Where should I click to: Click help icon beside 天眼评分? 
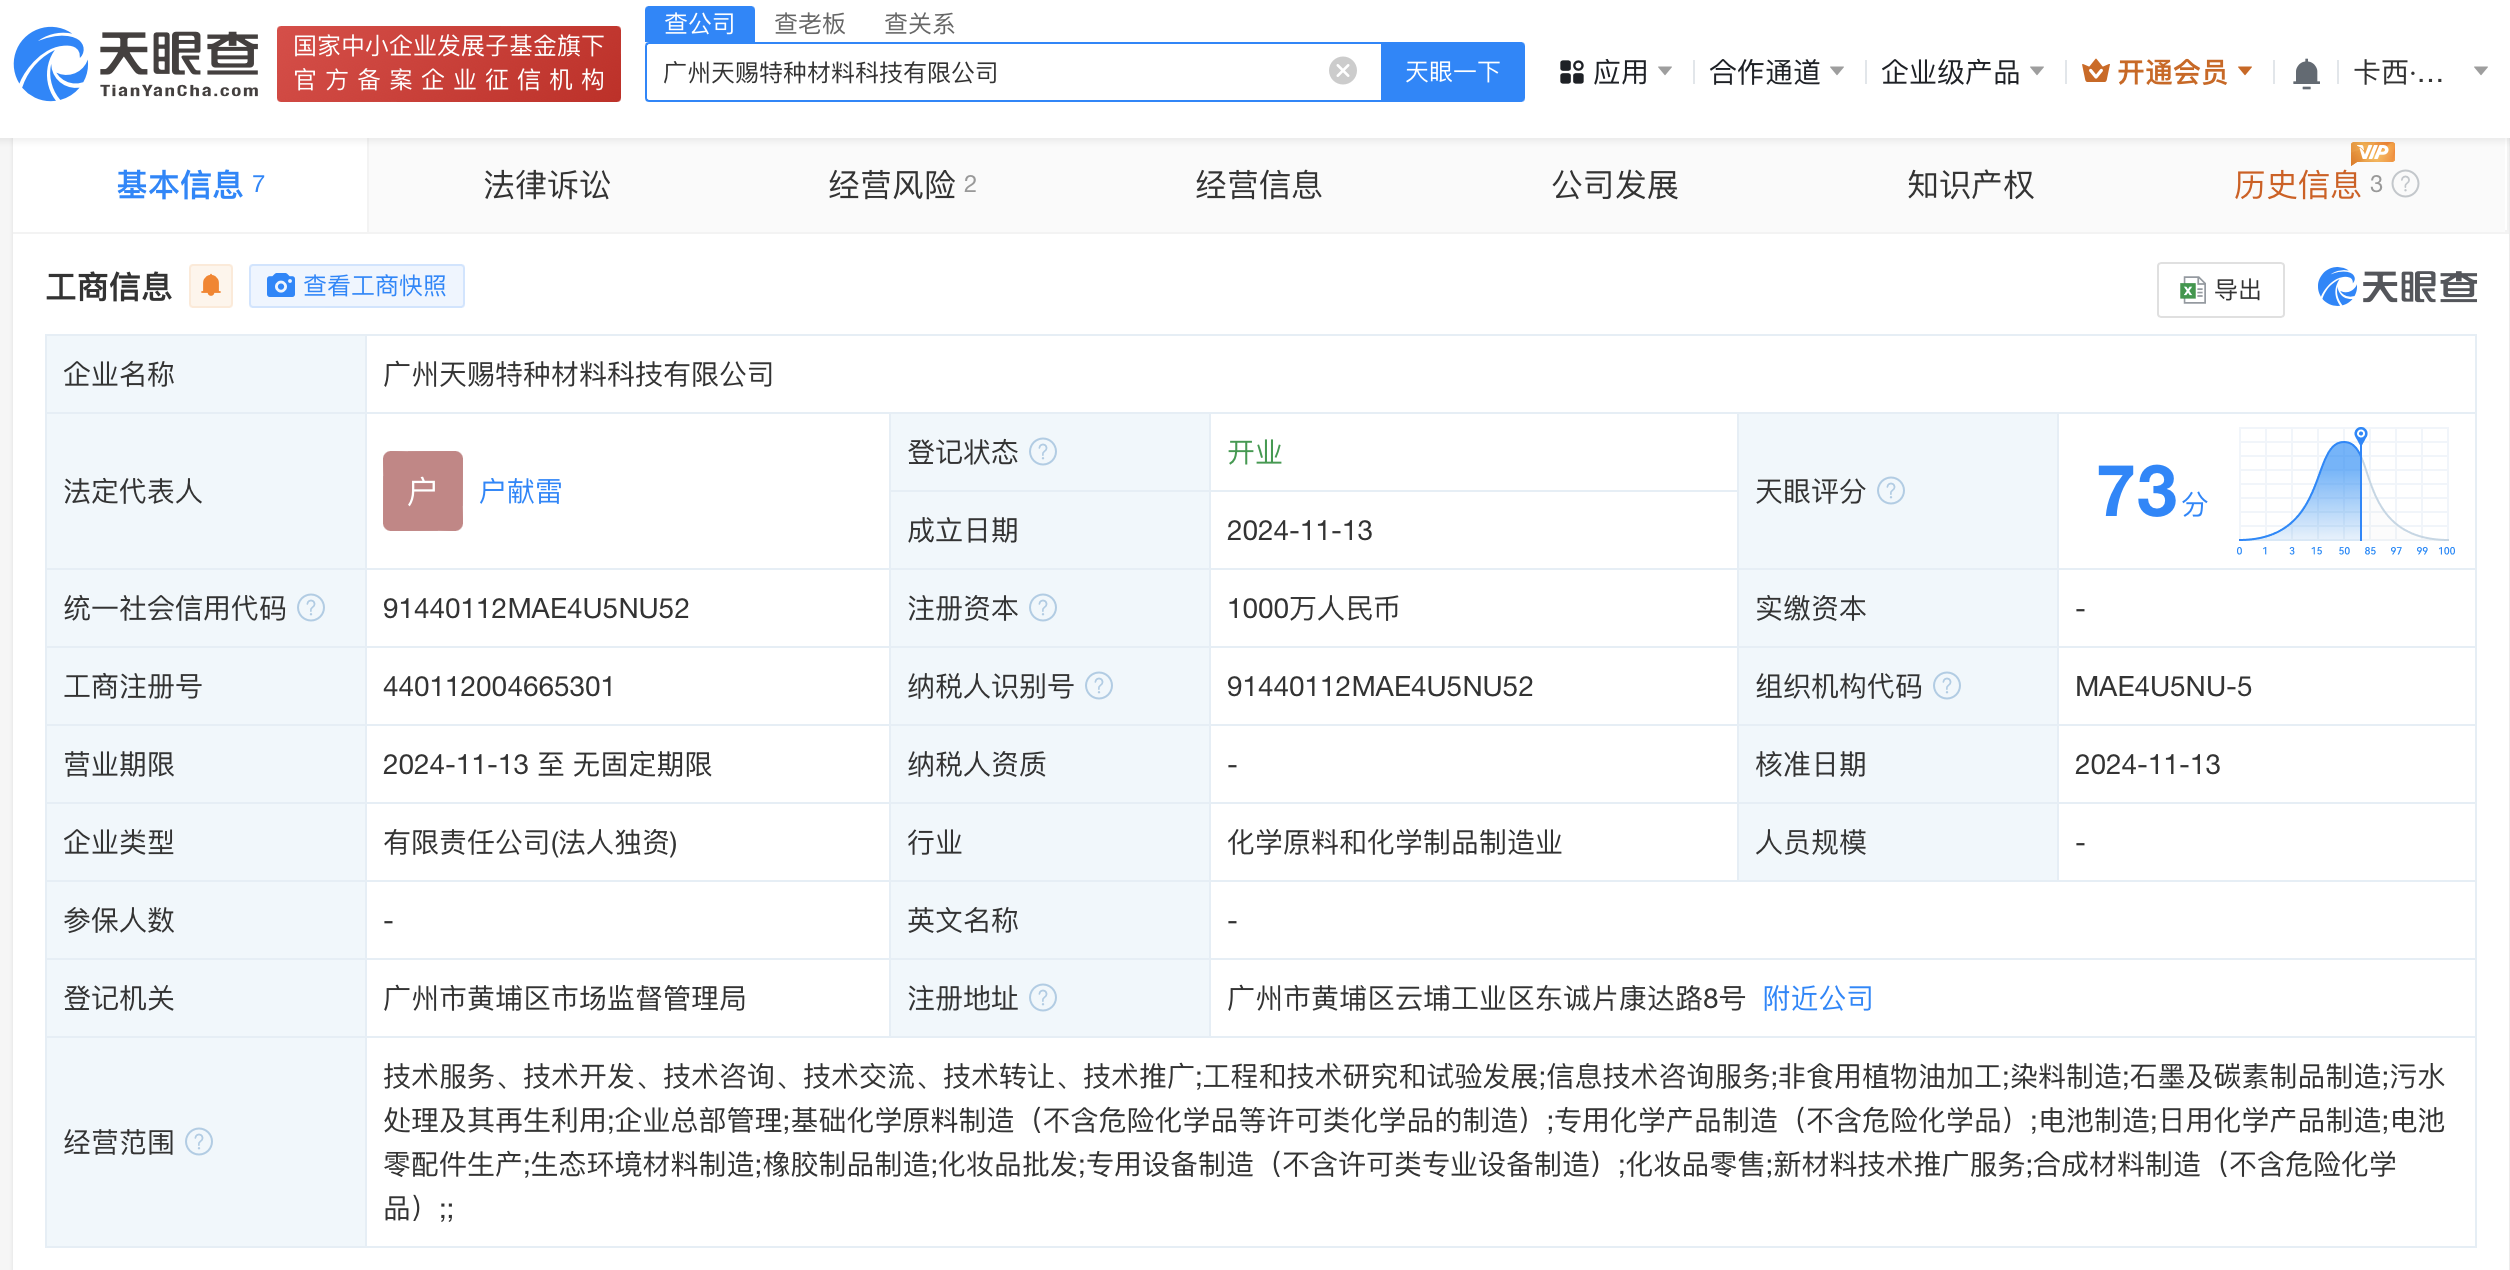(1890, 491)
